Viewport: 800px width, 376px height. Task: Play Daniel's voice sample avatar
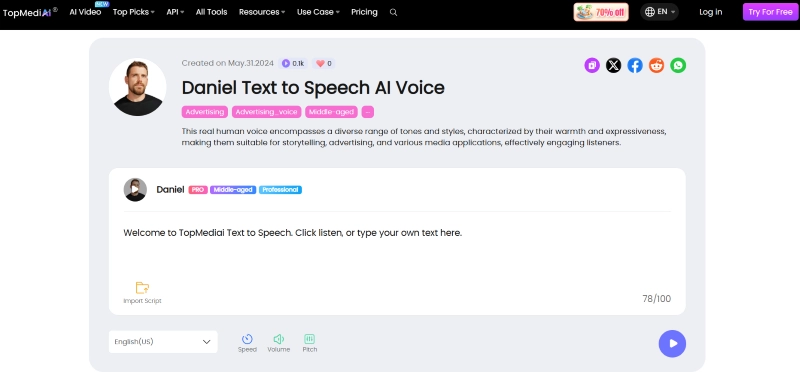(x=135, y=190)
